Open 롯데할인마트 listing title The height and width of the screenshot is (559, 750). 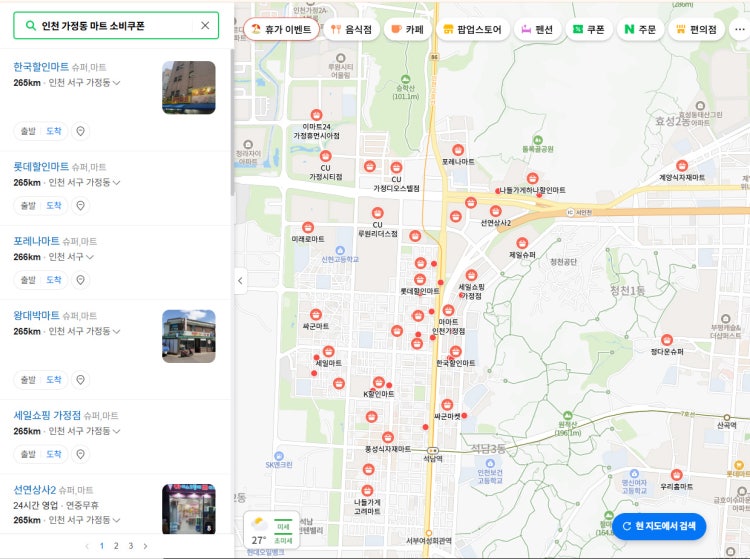(41, 166)
